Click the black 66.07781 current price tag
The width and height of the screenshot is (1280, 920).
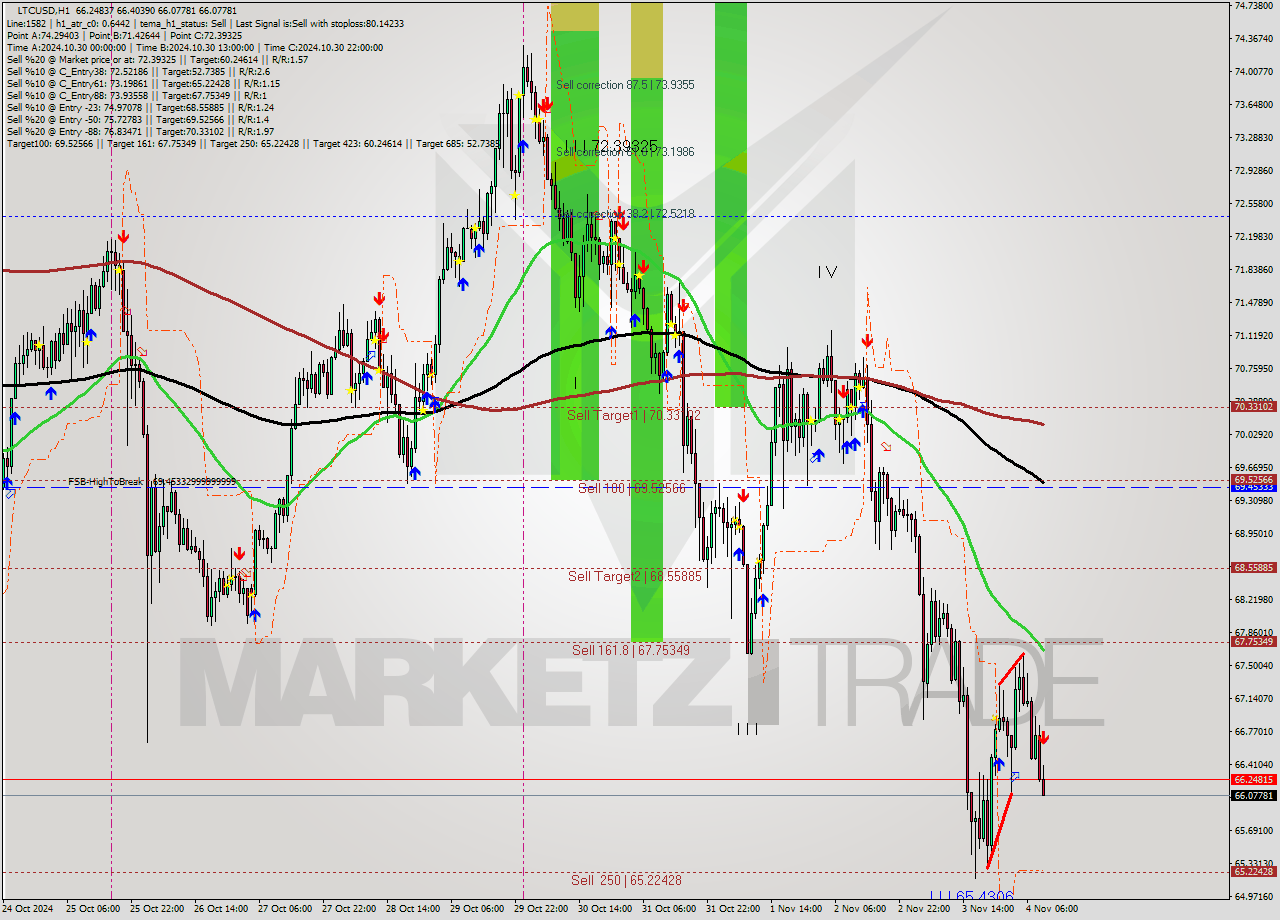coord(1253,795)
